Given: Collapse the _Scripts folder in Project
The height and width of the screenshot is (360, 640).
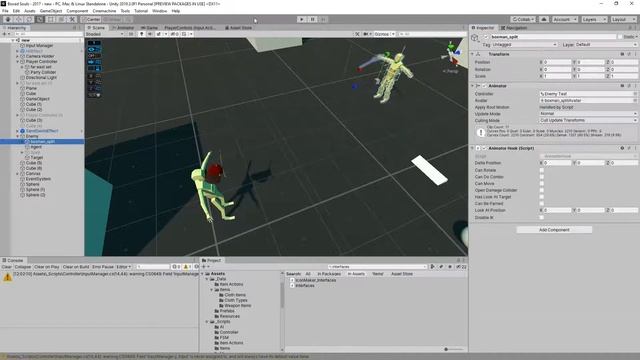Looking at the screenshot, I should point(207,322).
